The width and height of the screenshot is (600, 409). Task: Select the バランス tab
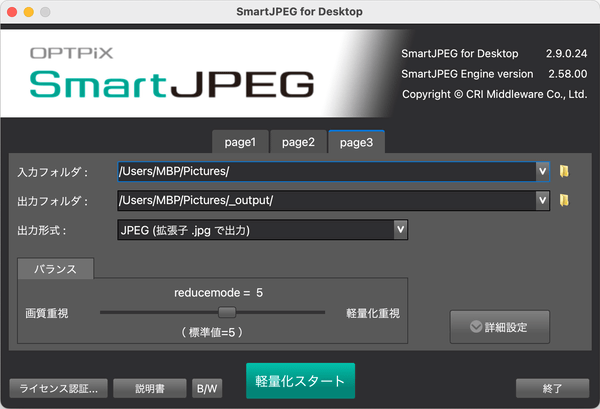(55, 269)
